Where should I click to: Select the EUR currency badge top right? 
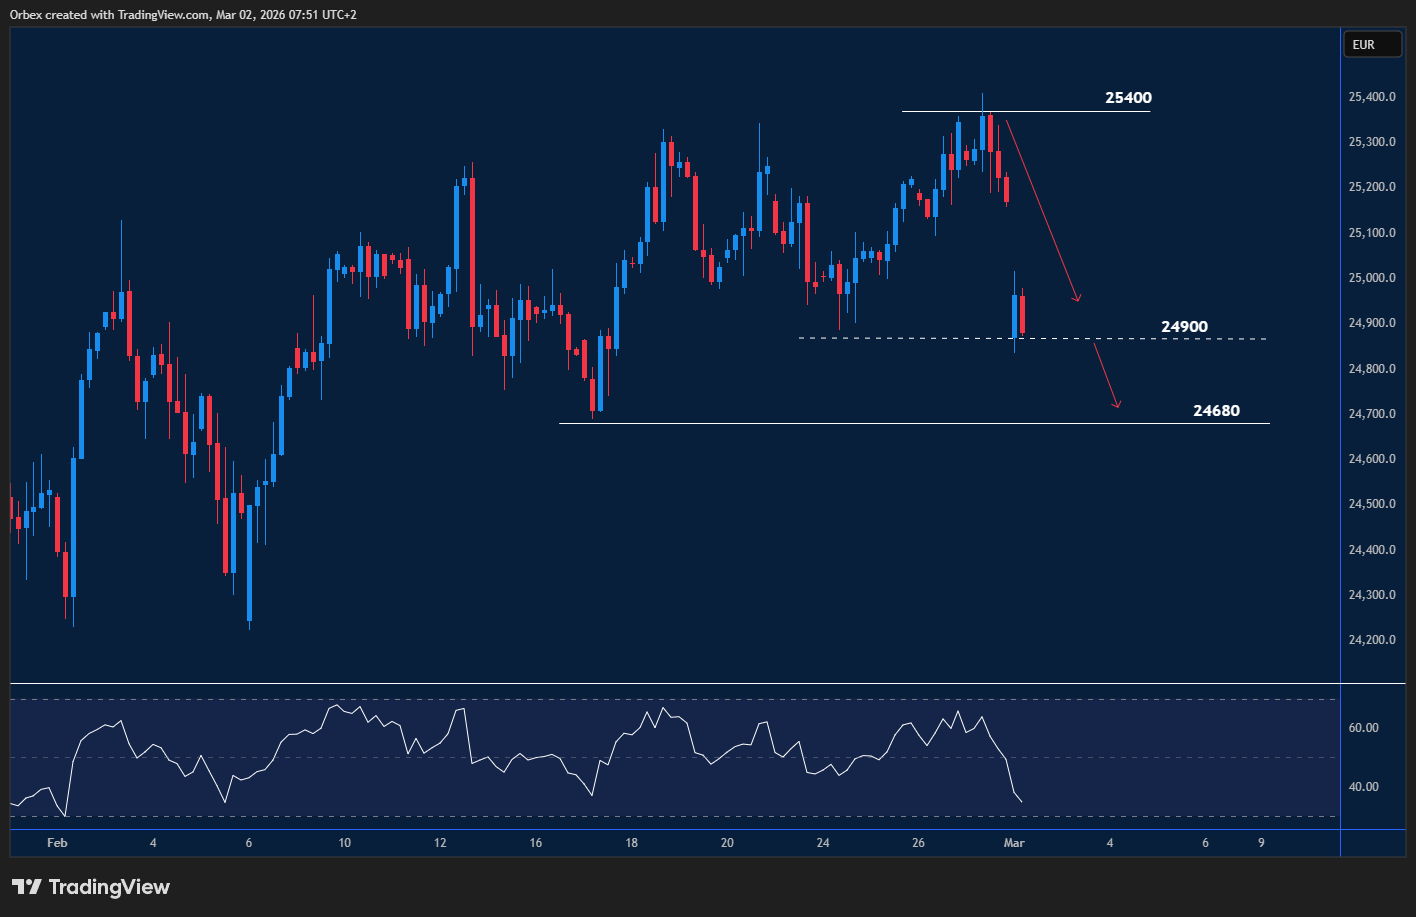coord(1372,44)
